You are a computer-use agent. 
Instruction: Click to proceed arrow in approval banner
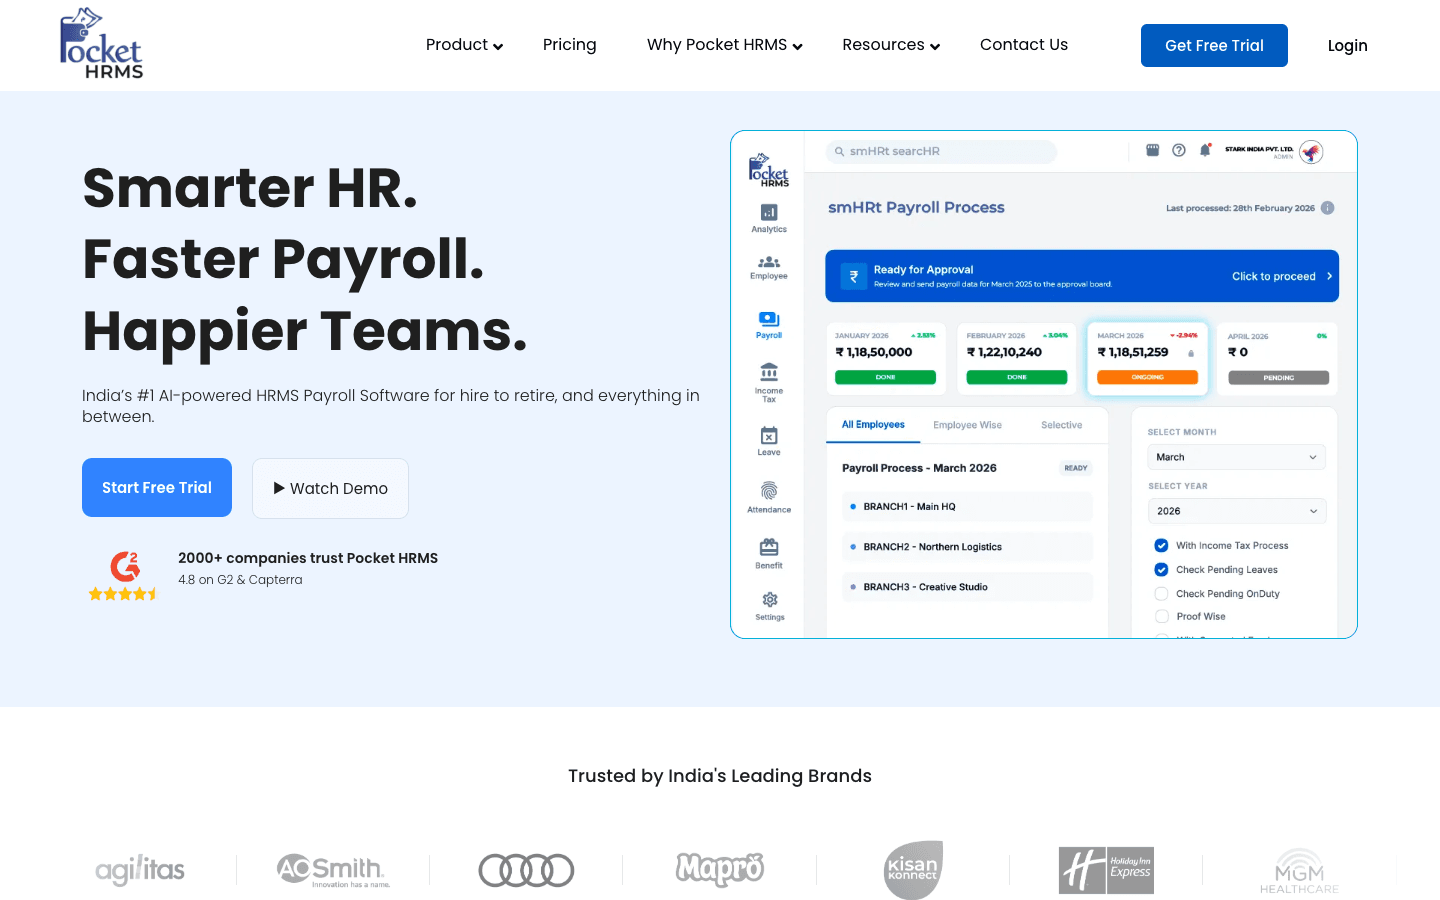point(1329,276)
